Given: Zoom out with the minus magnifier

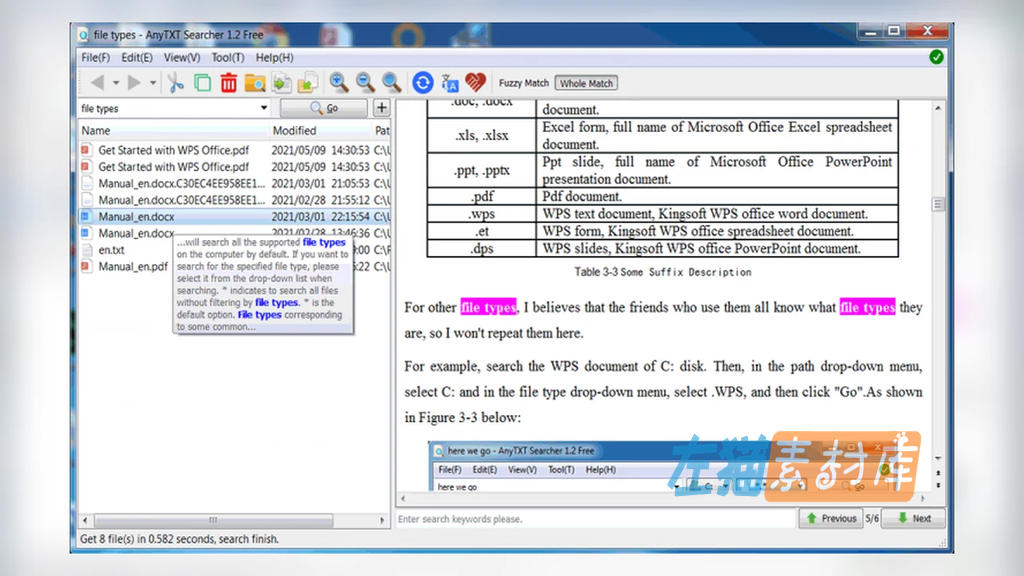Looking at the screenshot, I should [365, 82].
